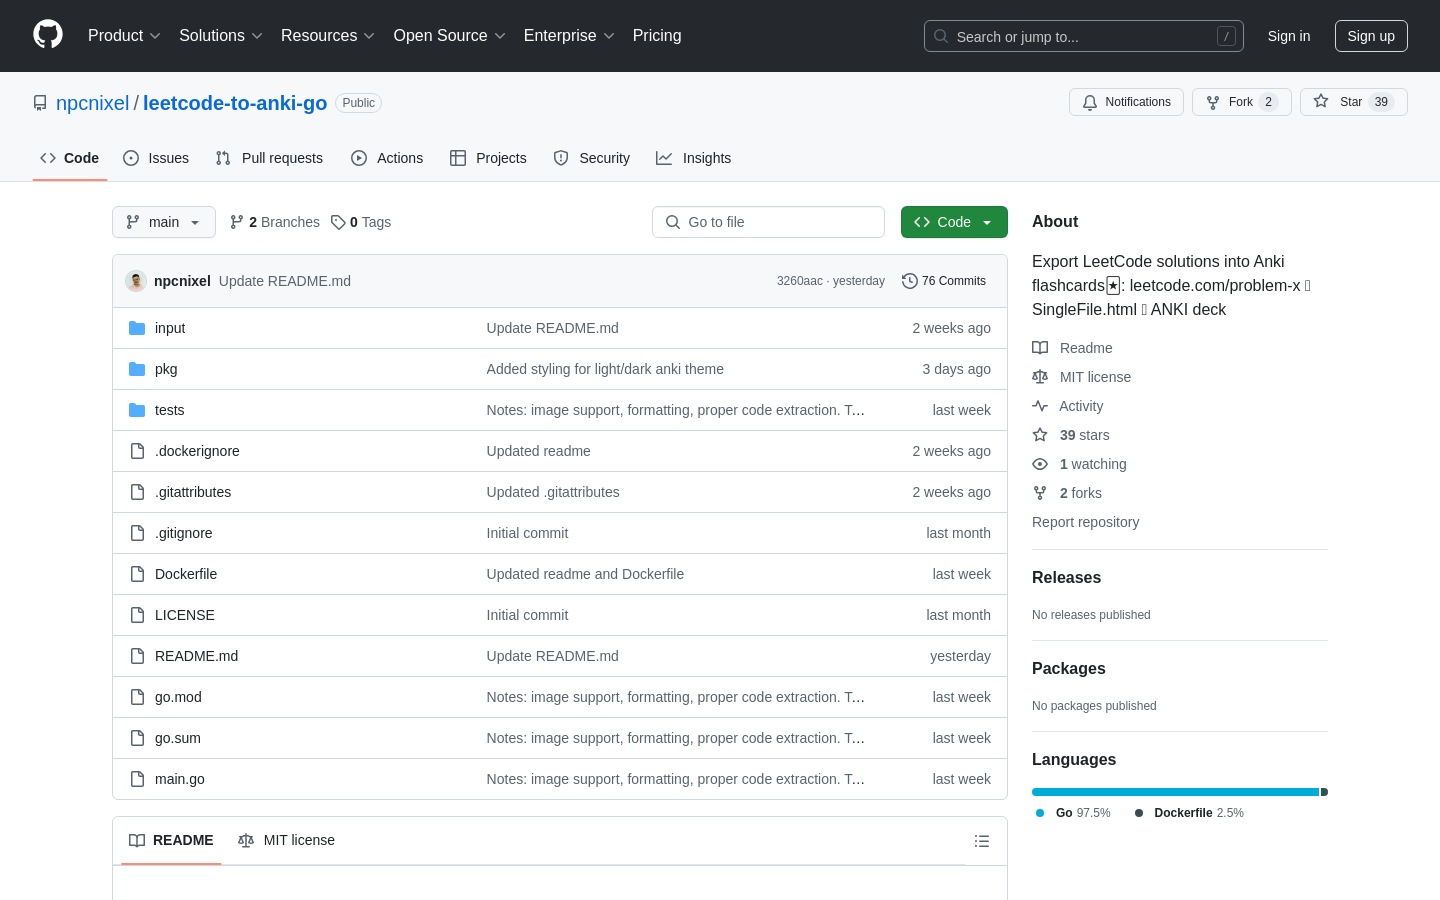Screen dimensions: 1440x900
Task: Click the Go to file search field
Action: pyautogui.click(x=768, y=222)
